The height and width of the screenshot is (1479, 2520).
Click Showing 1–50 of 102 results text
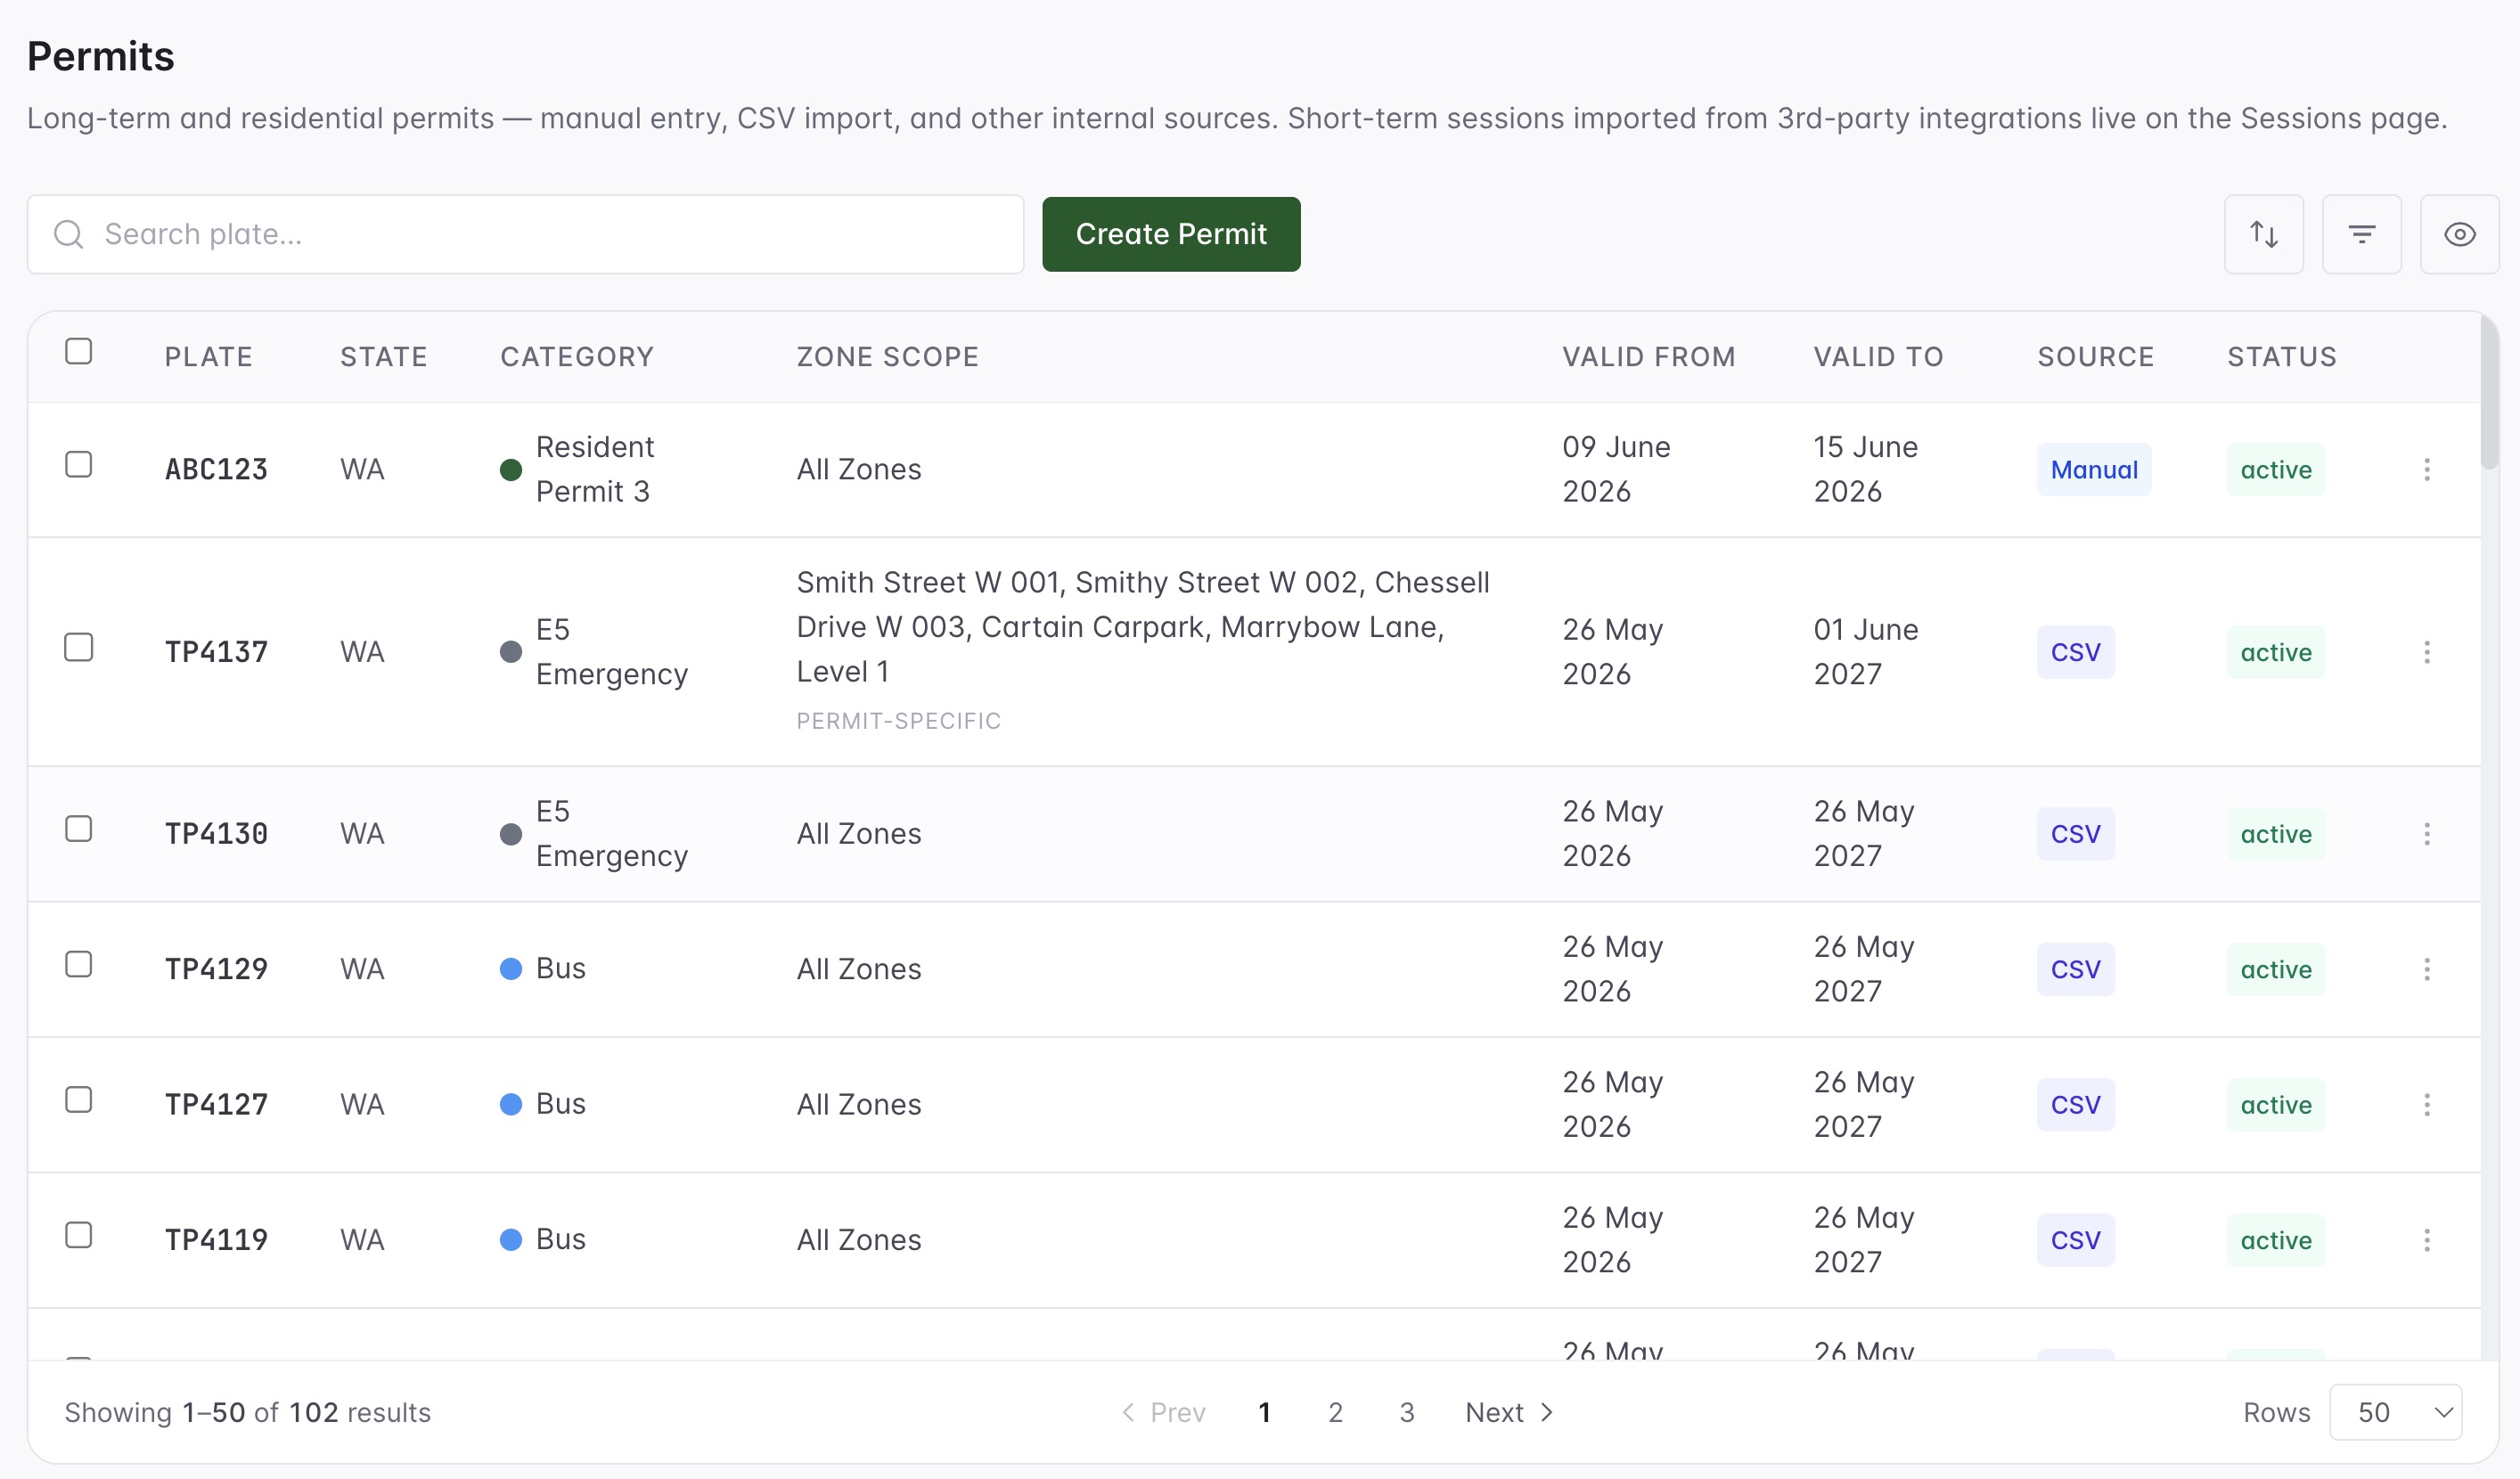248,1412
